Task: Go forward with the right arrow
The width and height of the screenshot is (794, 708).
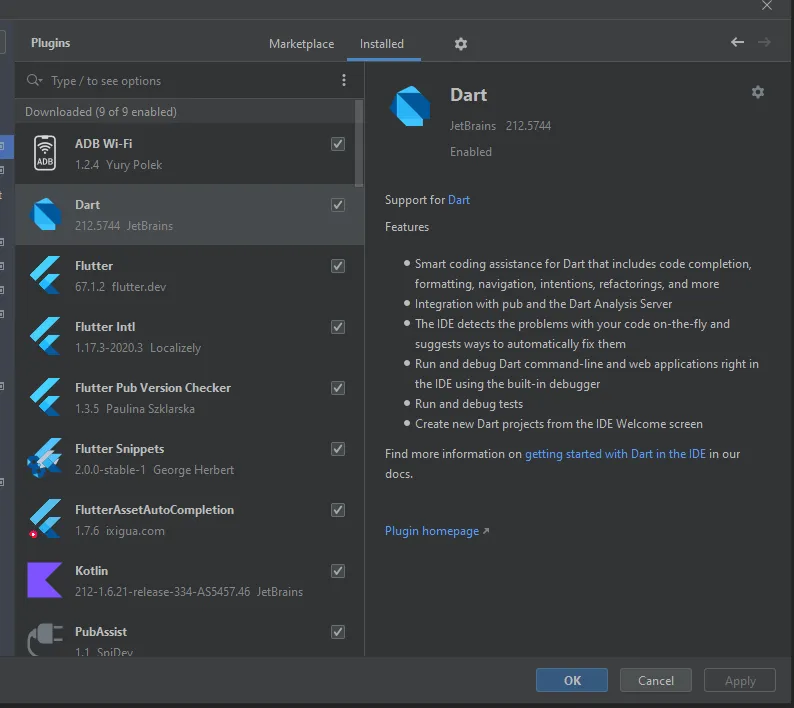Action: [x=764, y=43]
